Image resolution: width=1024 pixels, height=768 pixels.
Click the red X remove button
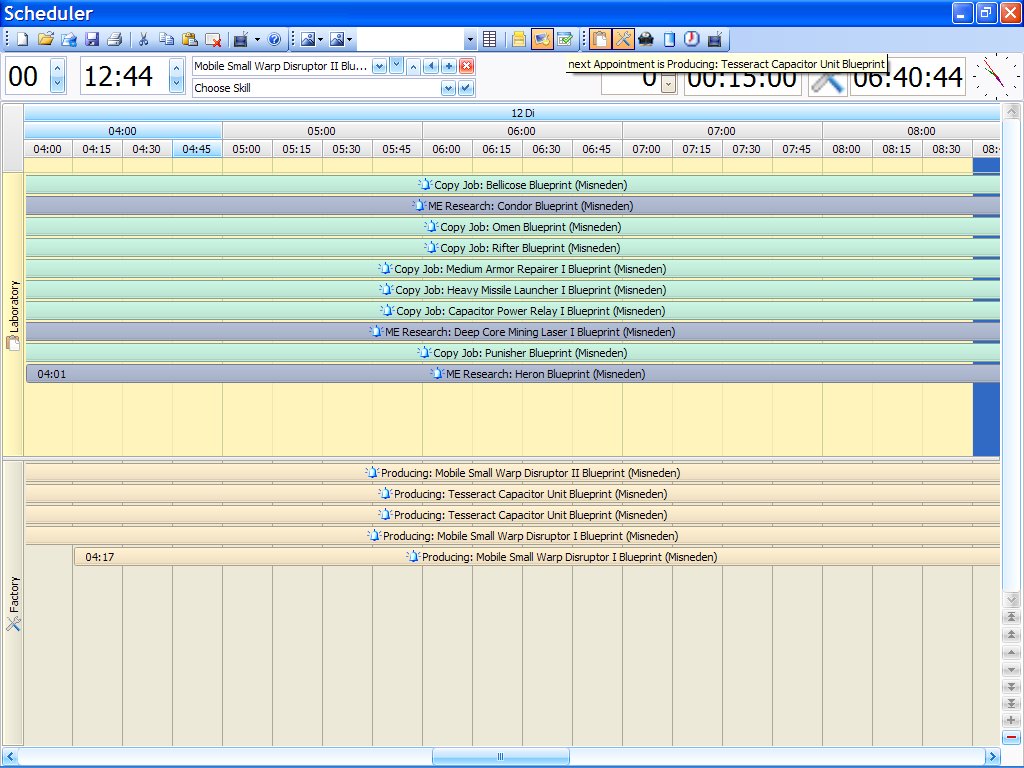[x=466, y=66]
